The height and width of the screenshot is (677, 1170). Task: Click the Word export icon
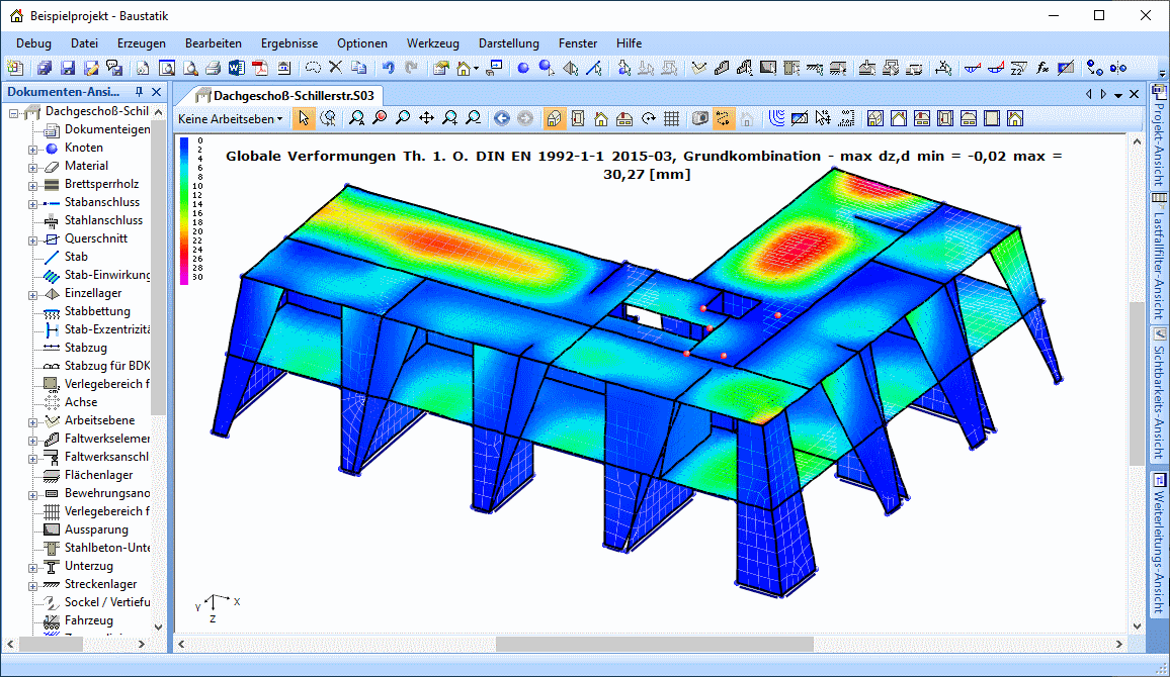pyautogui.click(x=237, y=68)
